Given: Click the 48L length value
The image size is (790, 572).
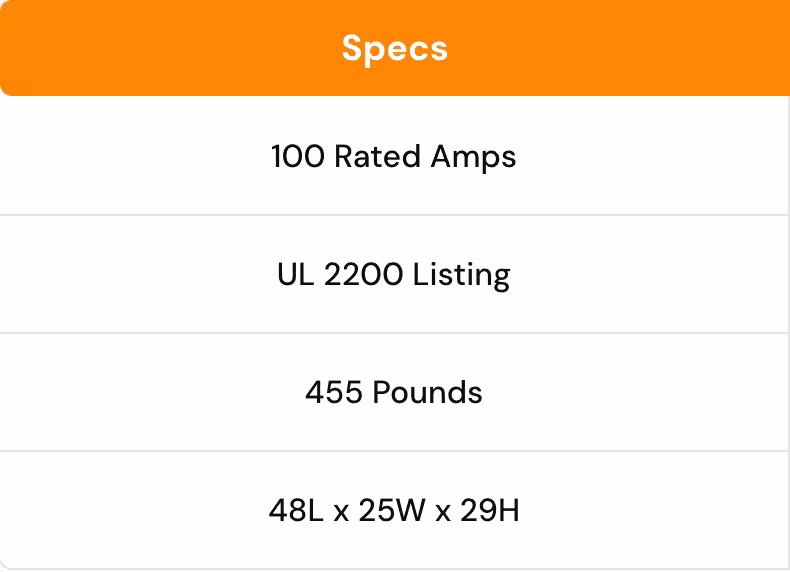Looking at the screenshot, I should point(294,511).
